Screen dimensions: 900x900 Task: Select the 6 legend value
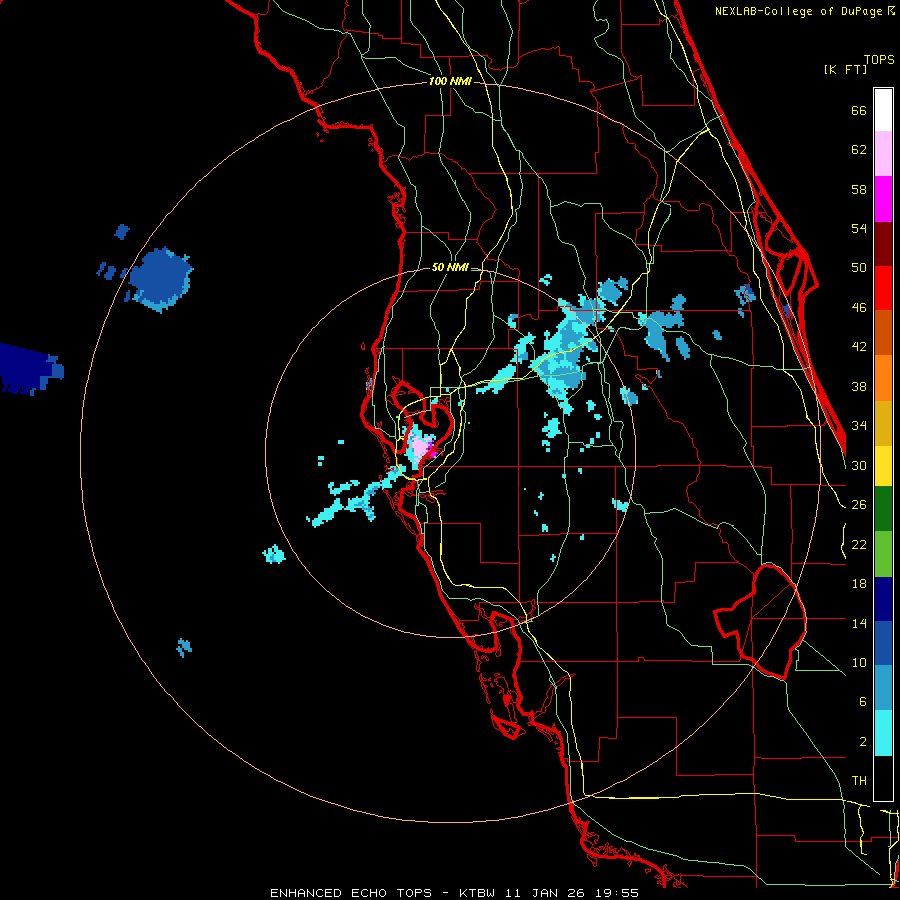click(862, 701)
